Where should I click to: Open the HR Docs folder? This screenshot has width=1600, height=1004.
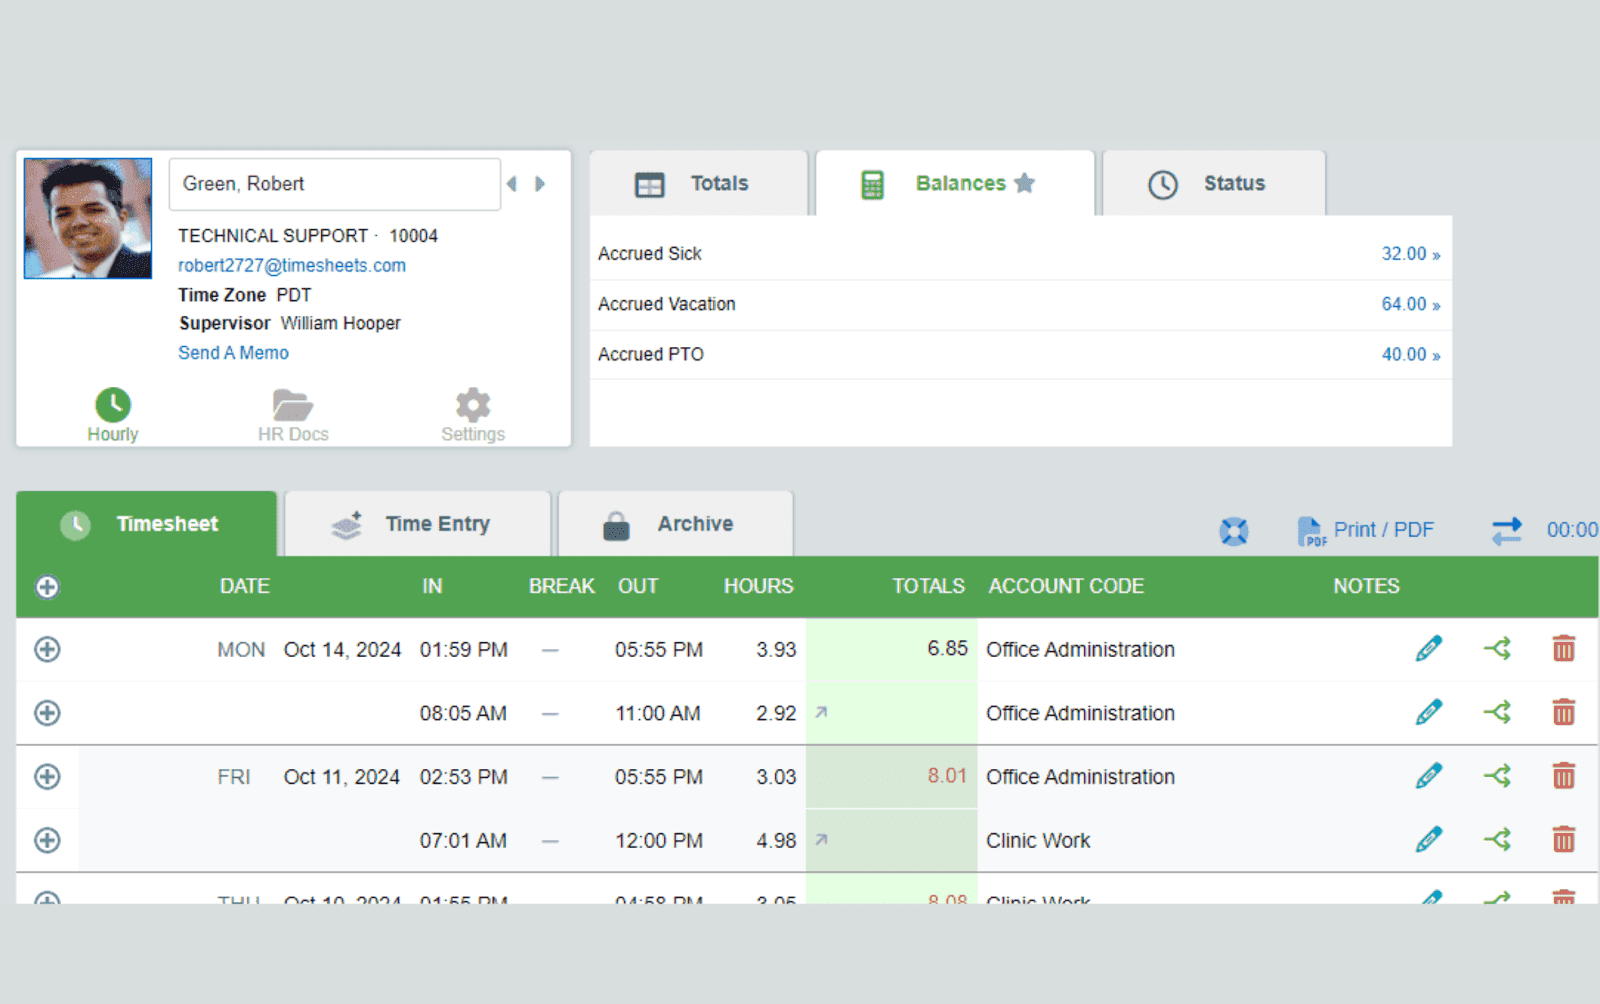click(x=292, y=412)
